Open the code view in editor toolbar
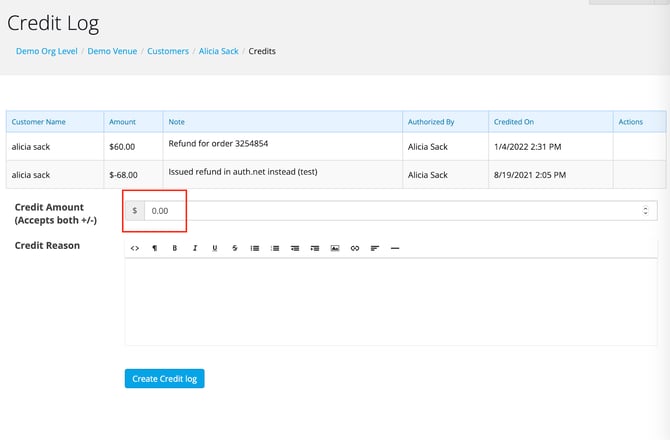This screenshot has height=440, width=670. pos(135,248)
